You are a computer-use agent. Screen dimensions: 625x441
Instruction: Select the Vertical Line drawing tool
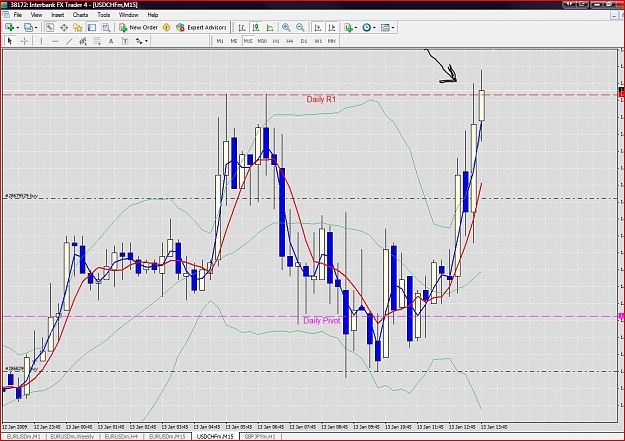[41, 41]
